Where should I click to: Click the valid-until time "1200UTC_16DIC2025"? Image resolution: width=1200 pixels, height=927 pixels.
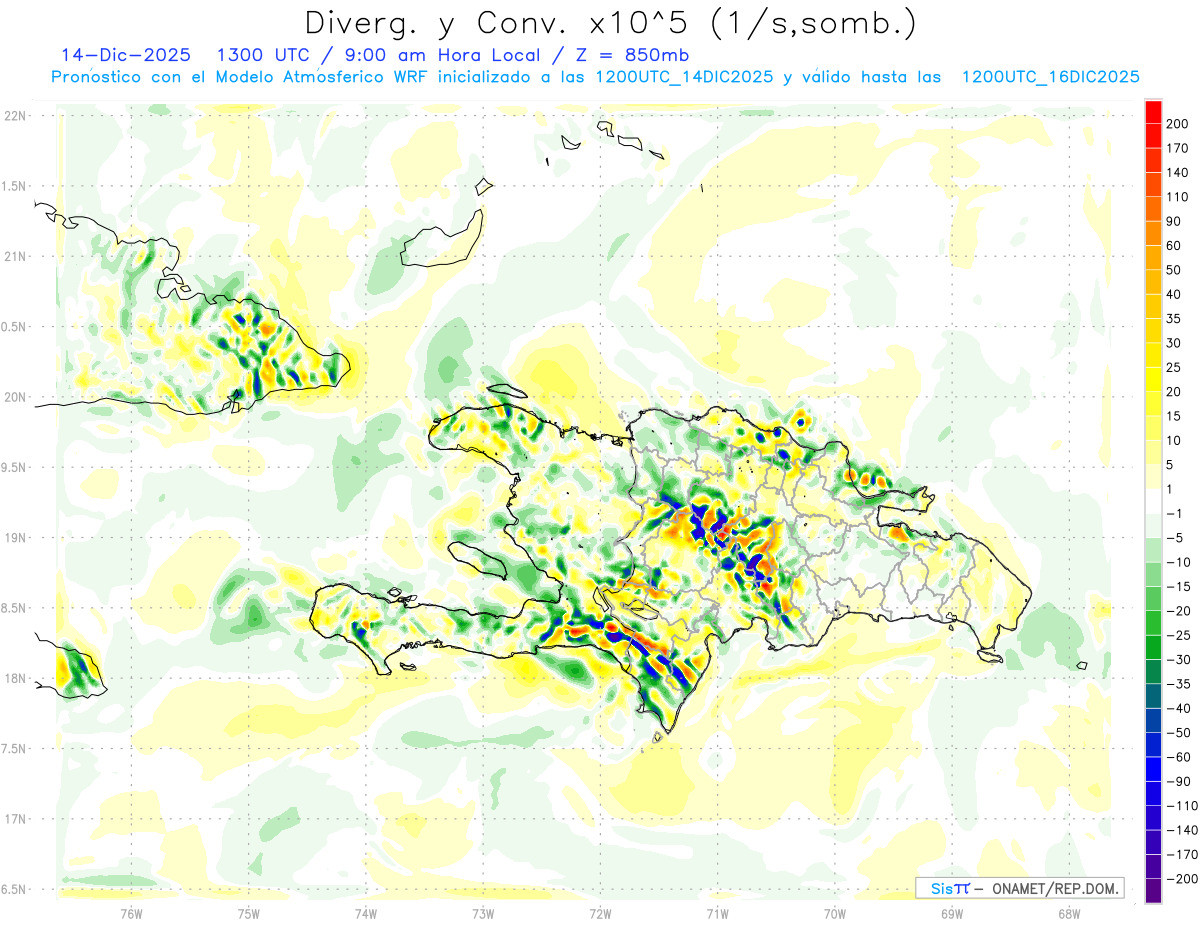pos(1050,77)
